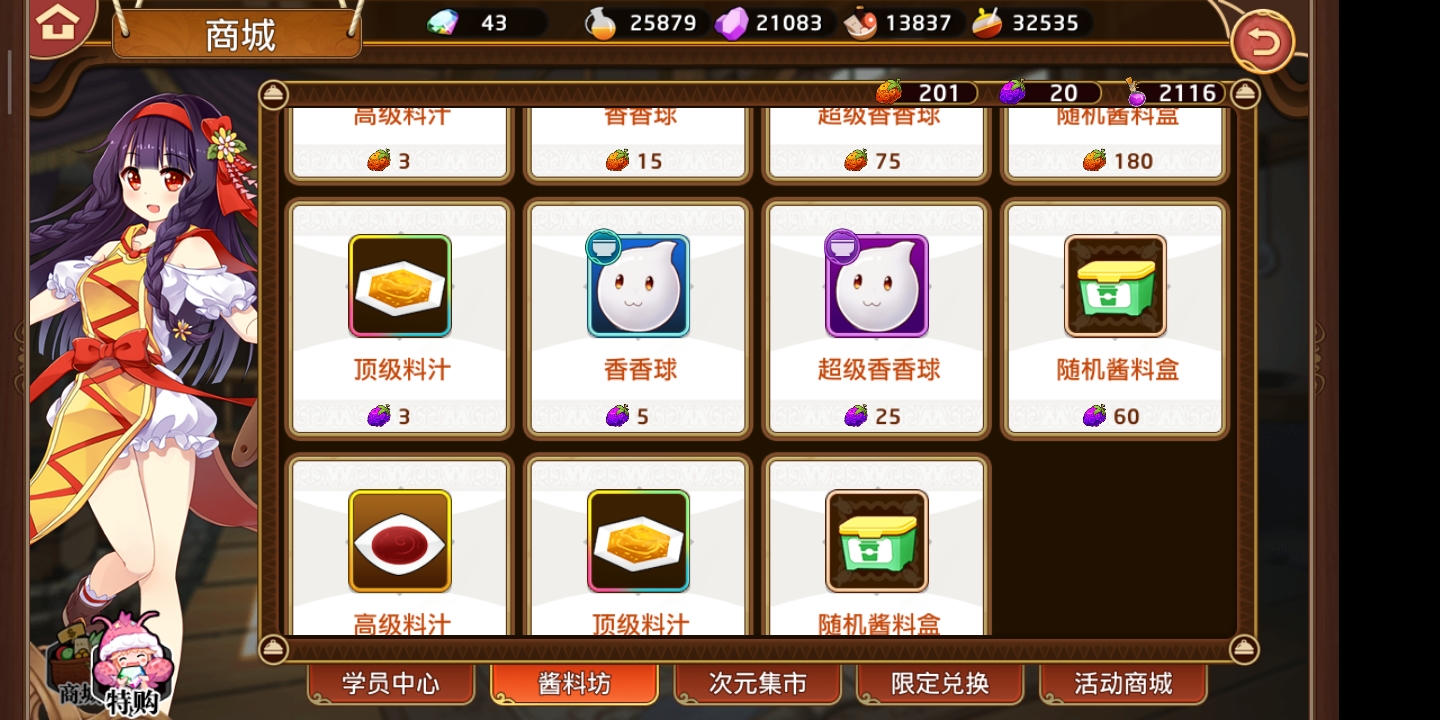Screen dimensions: 1440x720
Task: Click the potion counter showing 2116
Action: pos(1175,93)
